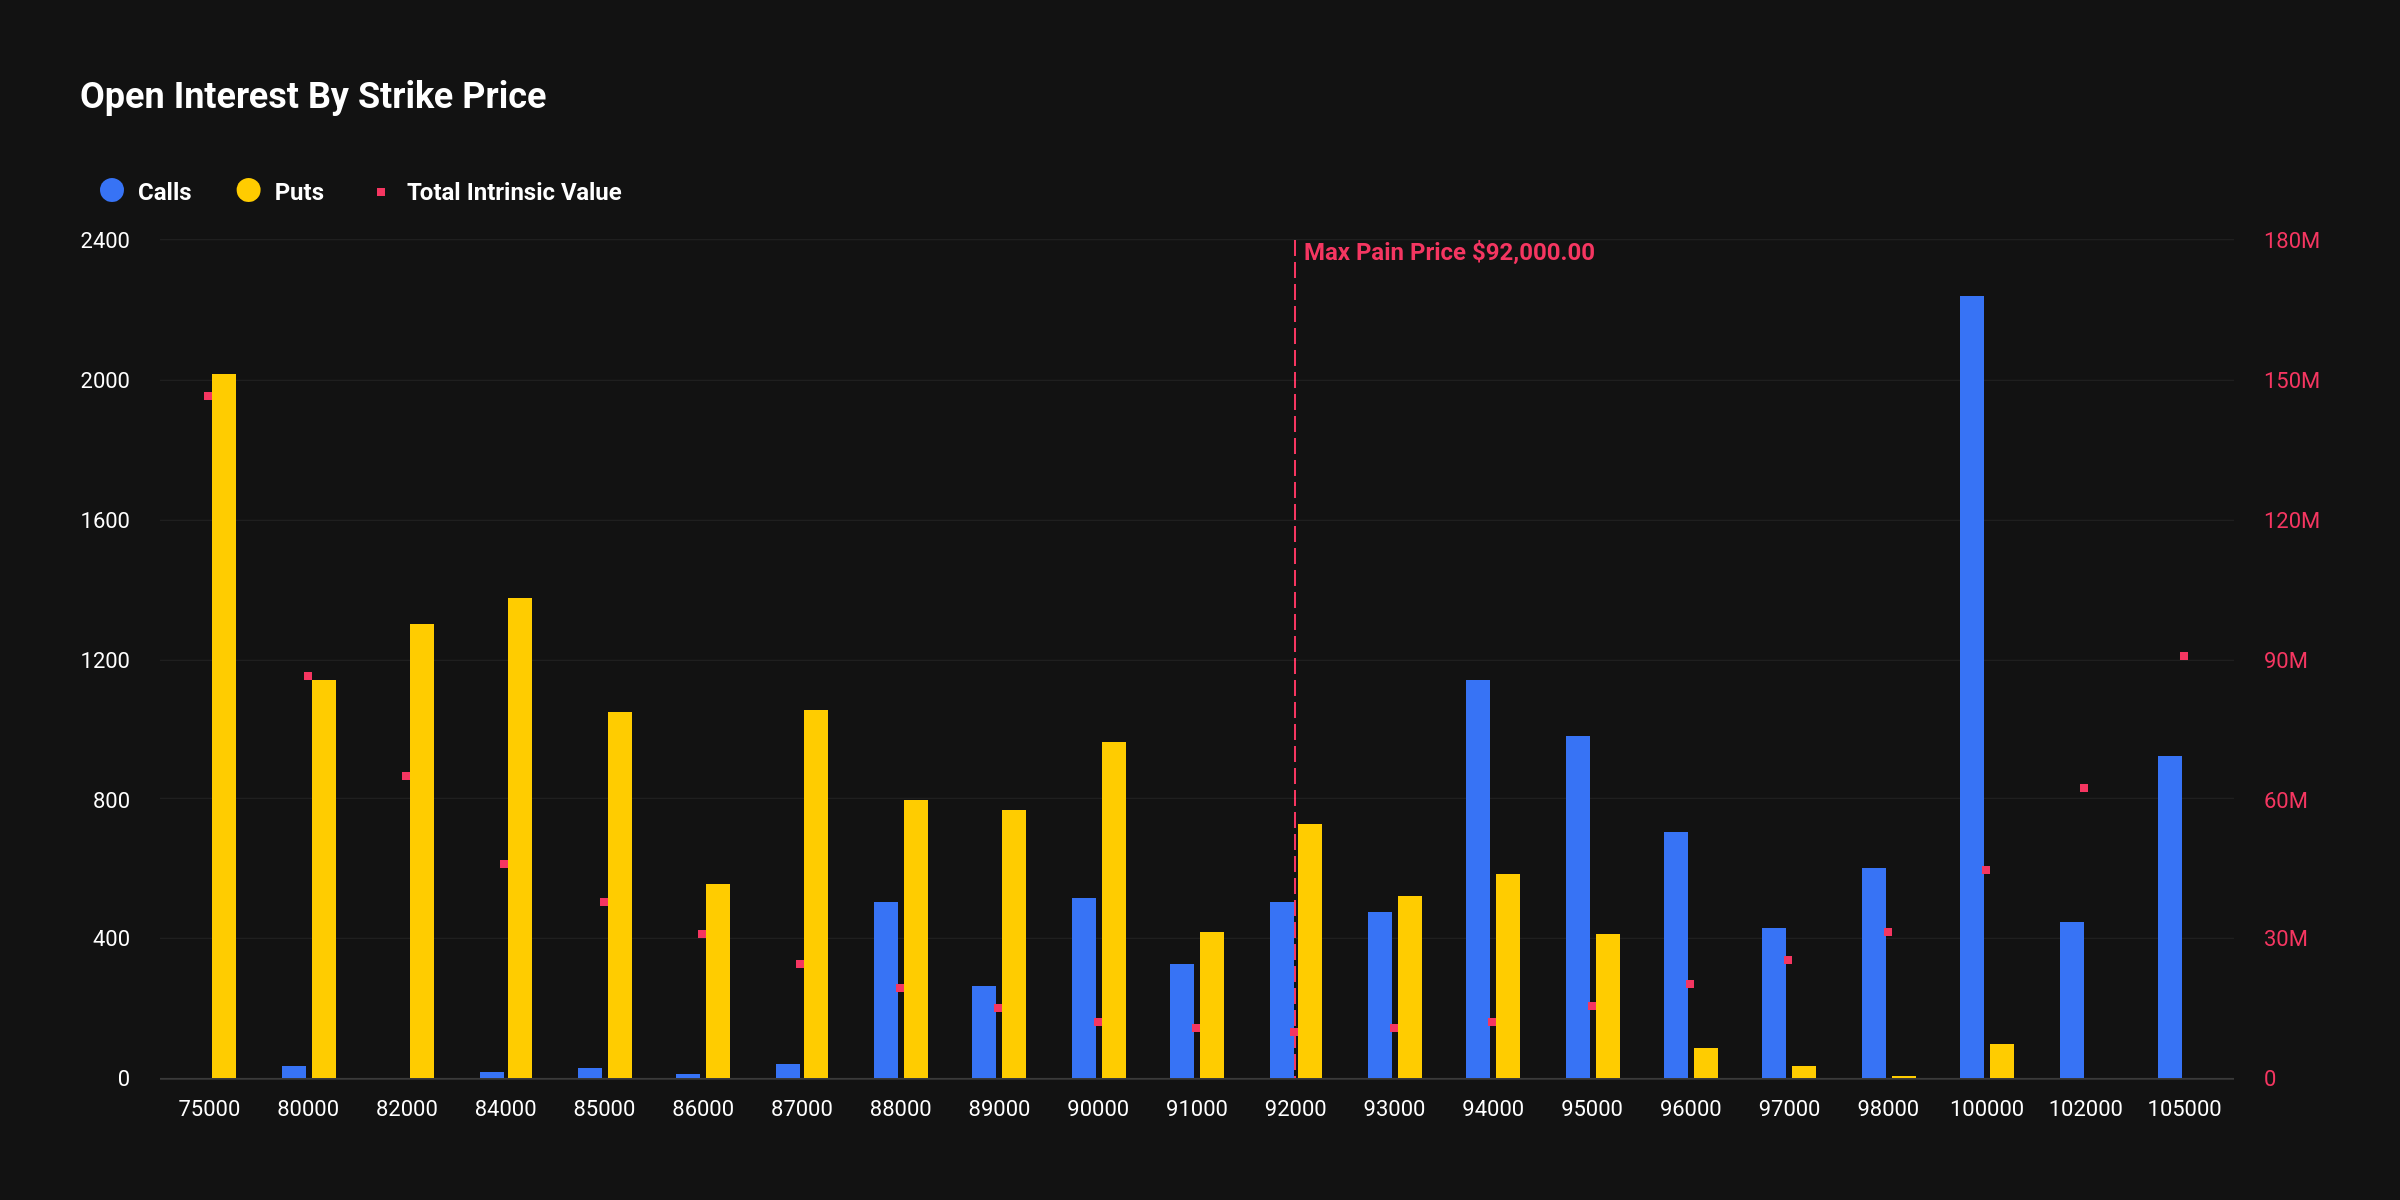Click the red Intrinsic Value legend square

(381, 192)
